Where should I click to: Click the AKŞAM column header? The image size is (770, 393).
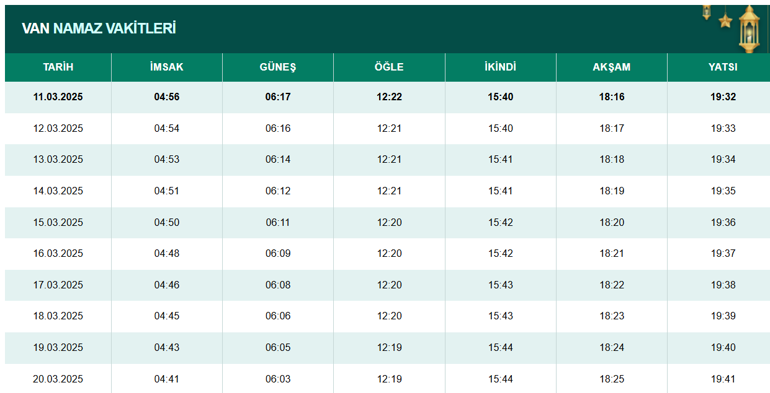[x=611, y=67]
